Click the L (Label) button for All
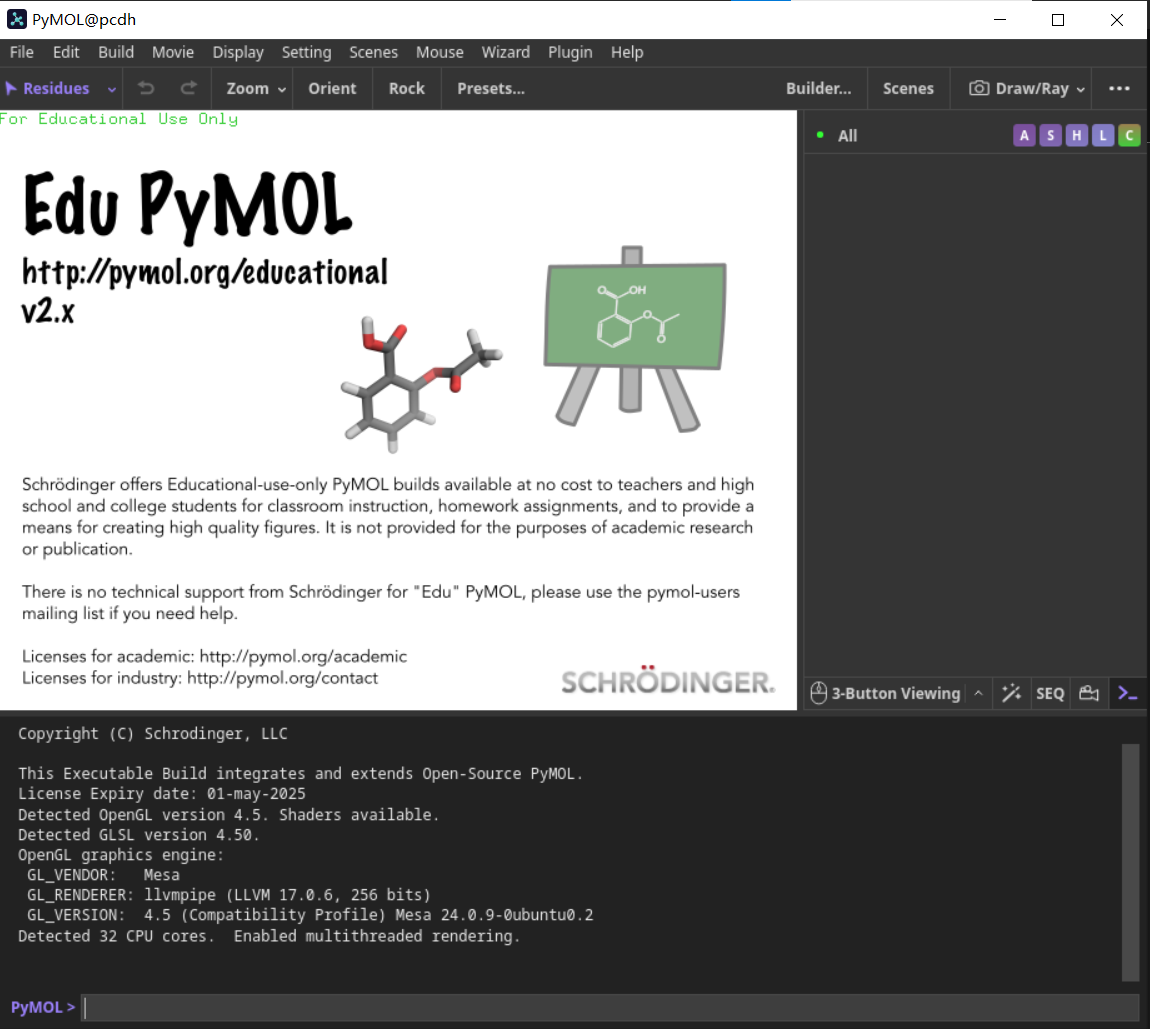This screenshot has width=1150, height=1029. click(x=1103, y=135)
